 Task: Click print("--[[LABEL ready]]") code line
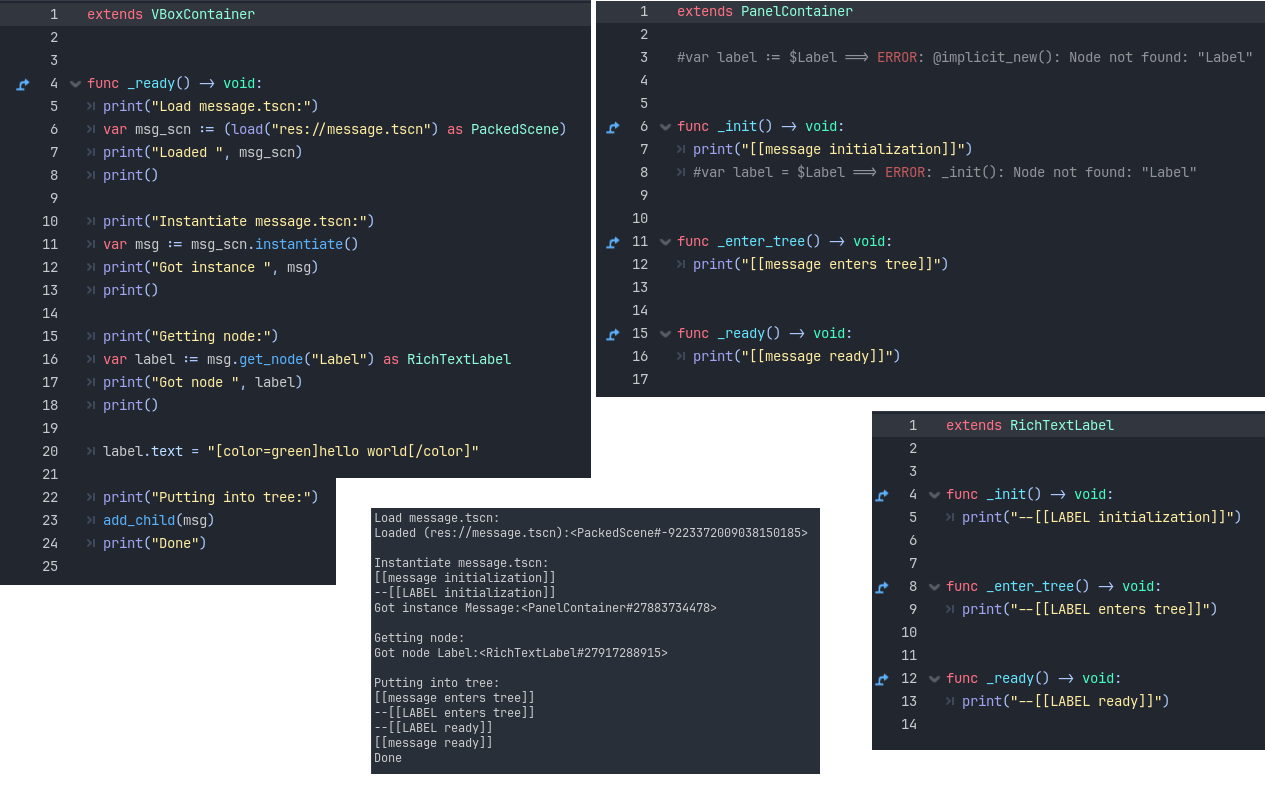[x=1065, y=702]
